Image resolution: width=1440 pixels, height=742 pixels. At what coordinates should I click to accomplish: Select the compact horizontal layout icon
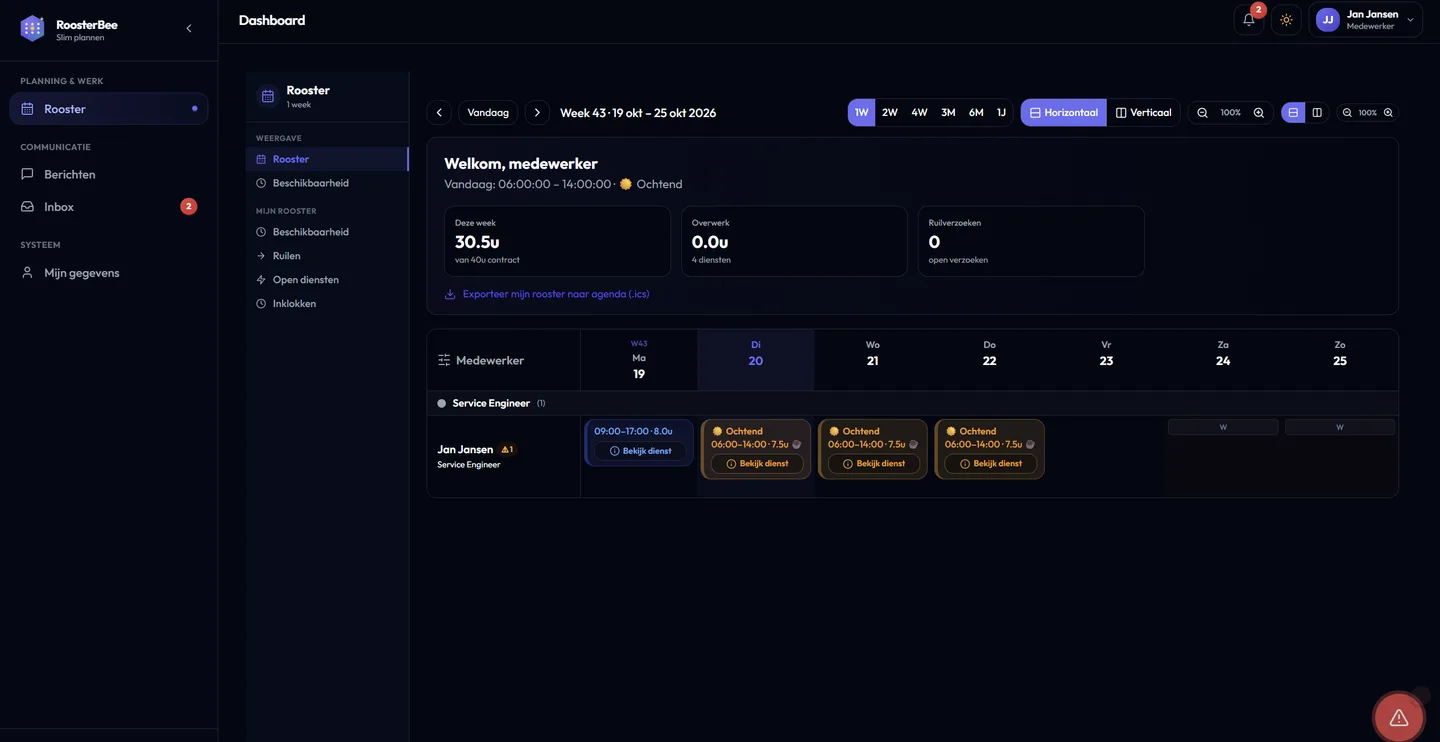1293,113
